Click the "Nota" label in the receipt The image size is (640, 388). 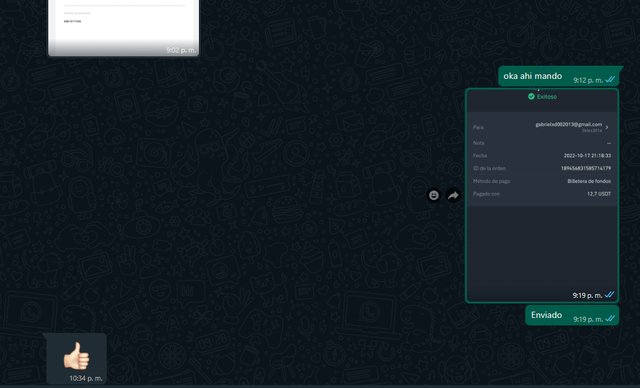pos(478,143)
